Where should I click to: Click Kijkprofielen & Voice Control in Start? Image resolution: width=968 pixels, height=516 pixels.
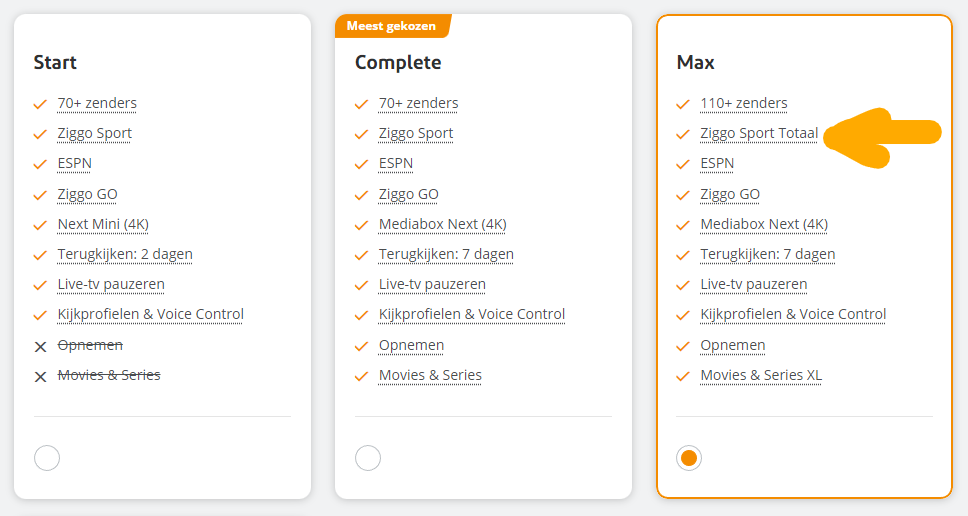[151, 314]
